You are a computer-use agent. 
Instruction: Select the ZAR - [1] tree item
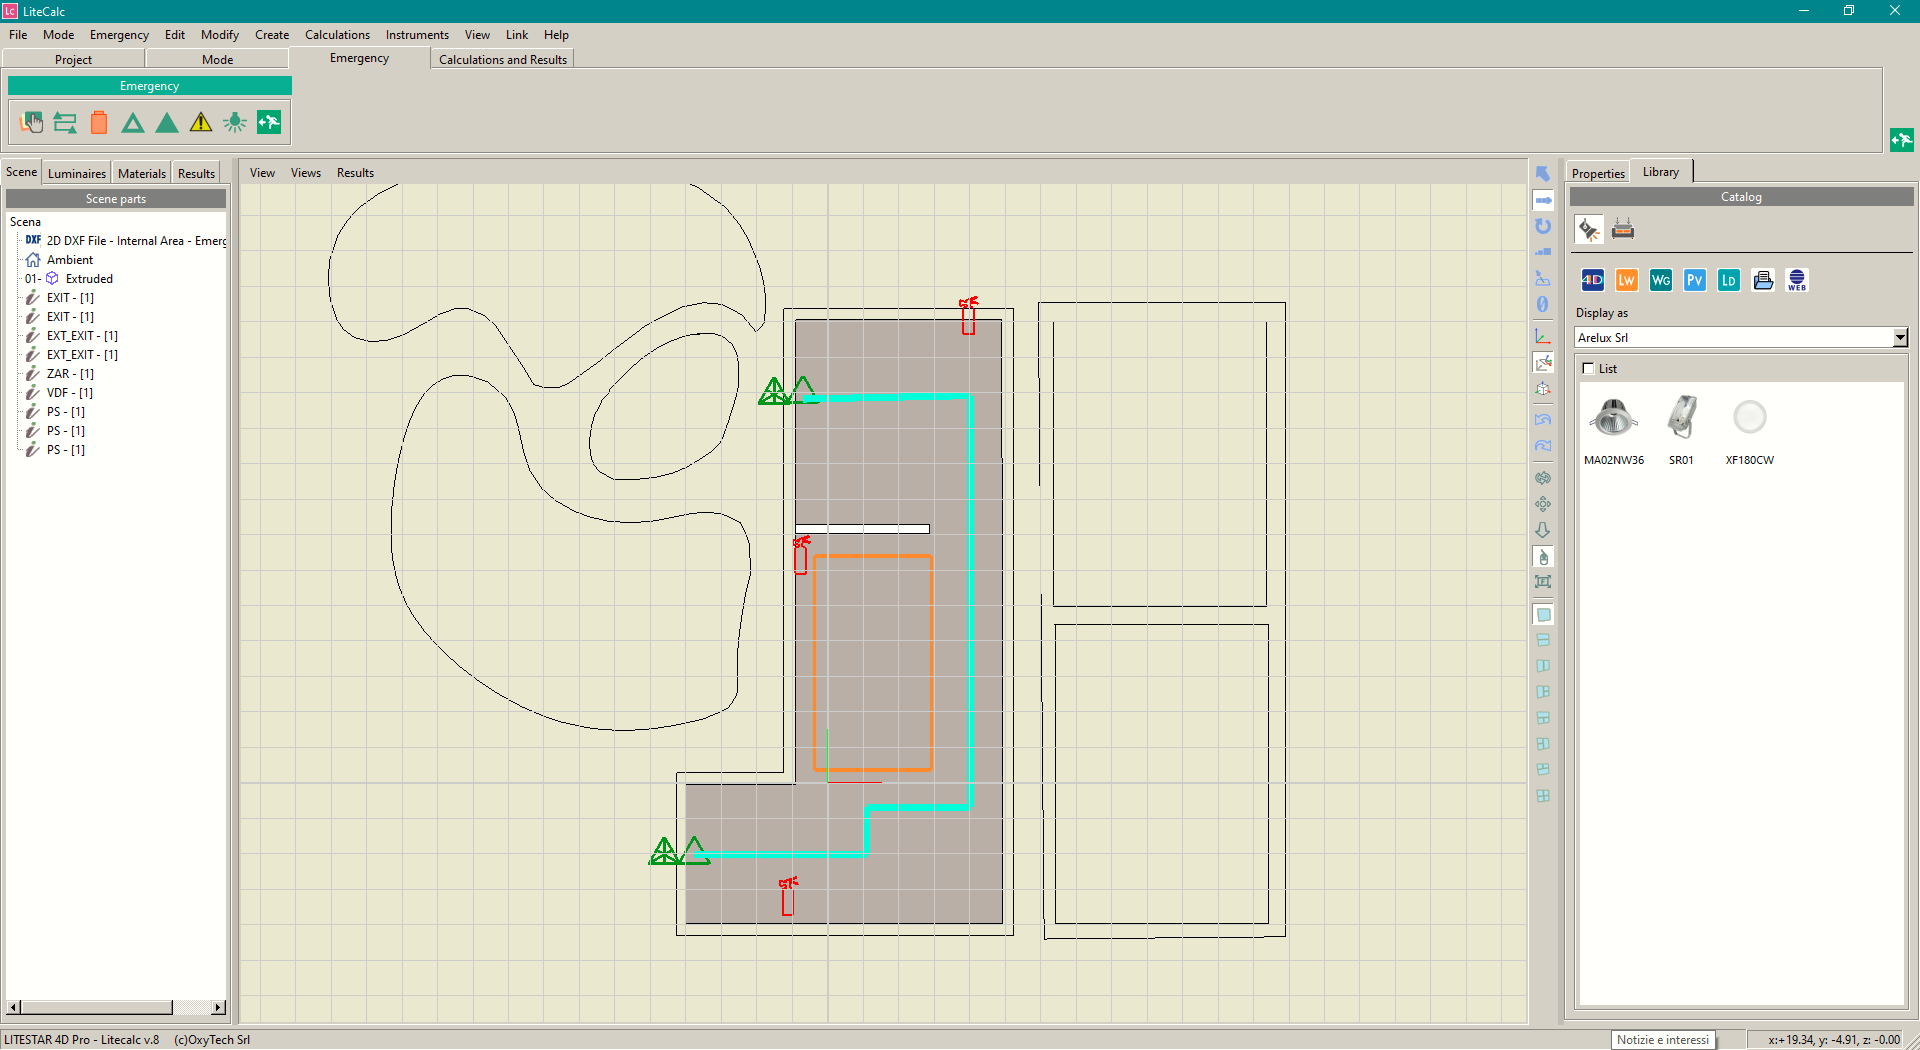[70, 374]
